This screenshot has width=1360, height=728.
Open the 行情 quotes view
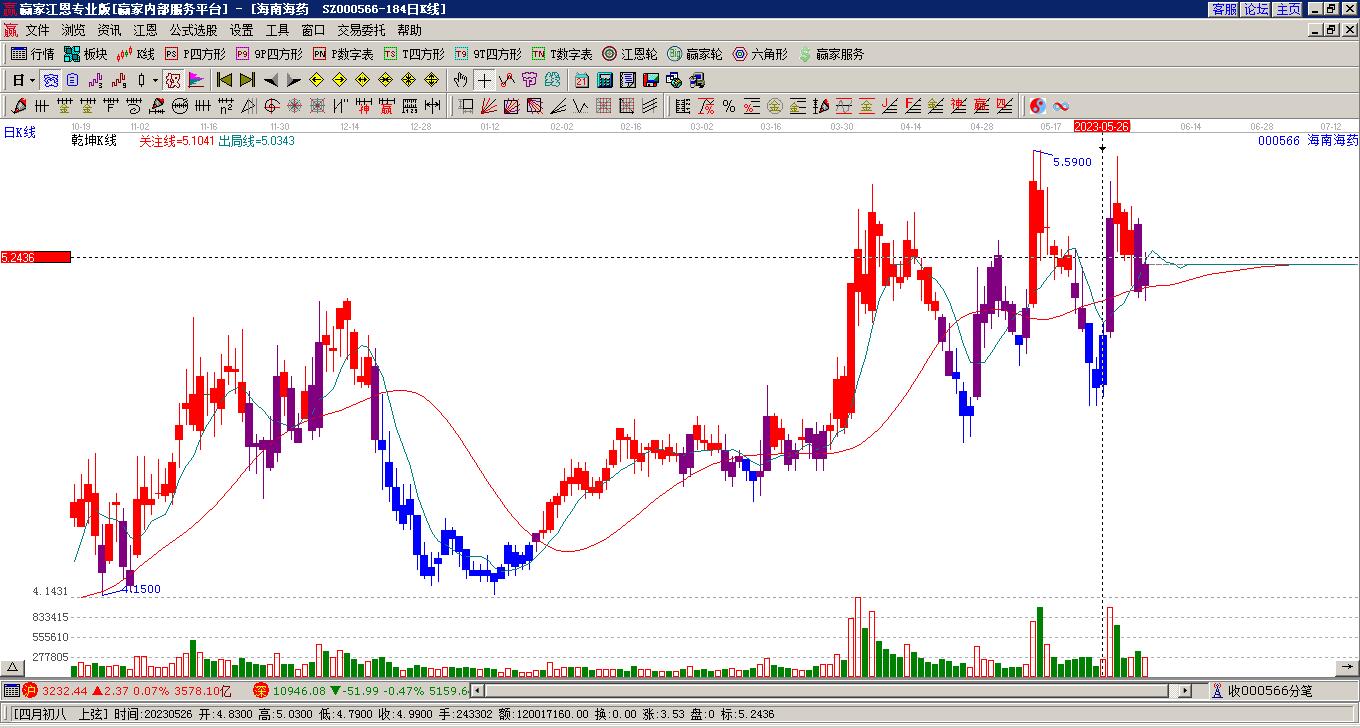[x=32, y=54]
